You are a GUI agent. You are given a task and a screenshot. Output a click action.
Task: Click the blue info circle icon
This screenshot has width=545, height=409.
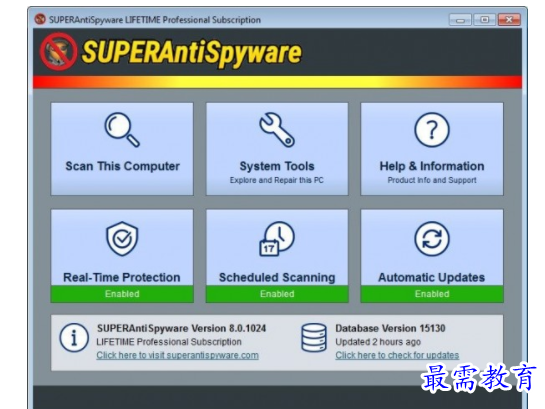(74, 337)
